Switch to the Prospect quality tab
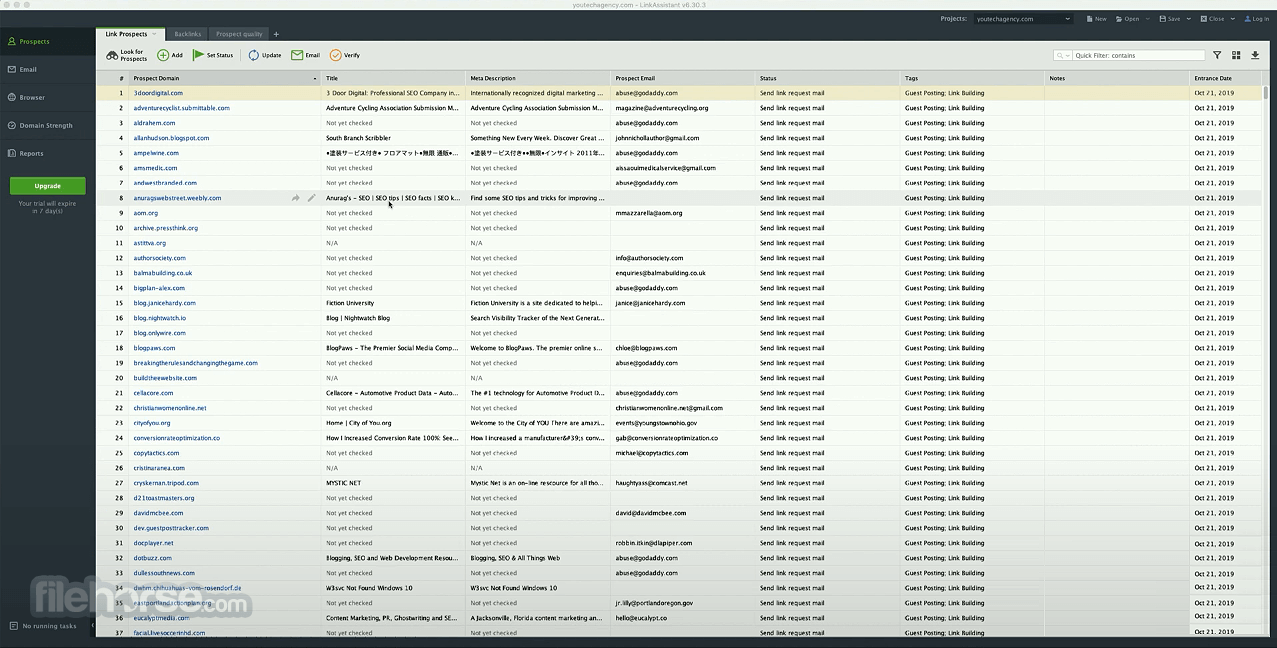Viewport: 1277px width, 648px height. click(x=239, y=34)
